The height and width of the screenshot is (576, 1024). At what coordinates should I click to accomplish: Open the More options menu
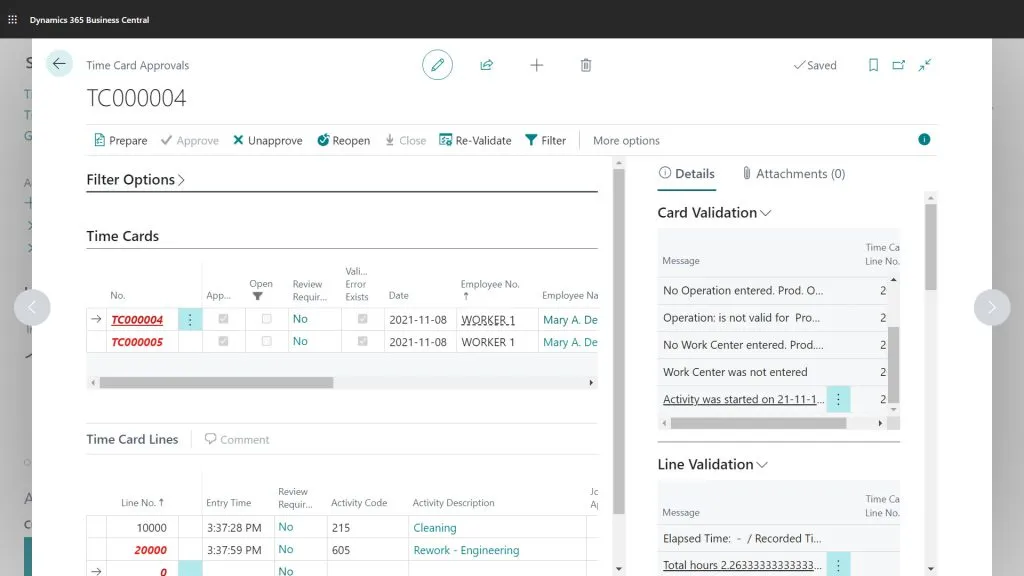[x=626, y=141]
